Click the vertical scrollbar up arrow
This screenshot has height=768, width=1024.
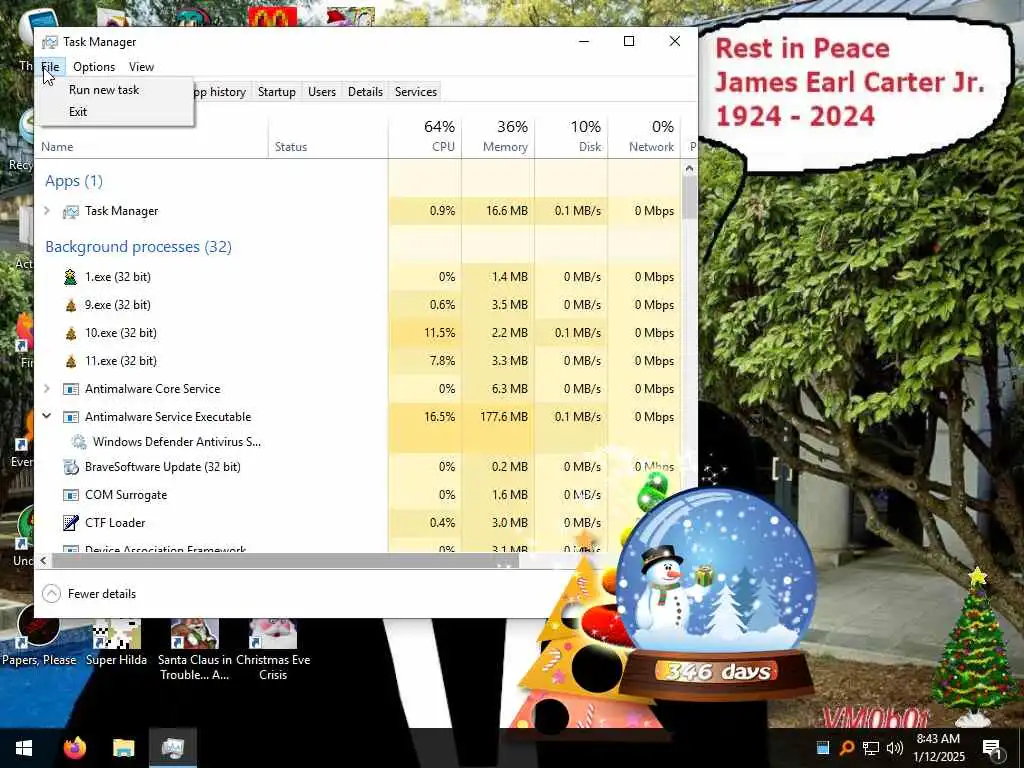click(x=689, y=168)
